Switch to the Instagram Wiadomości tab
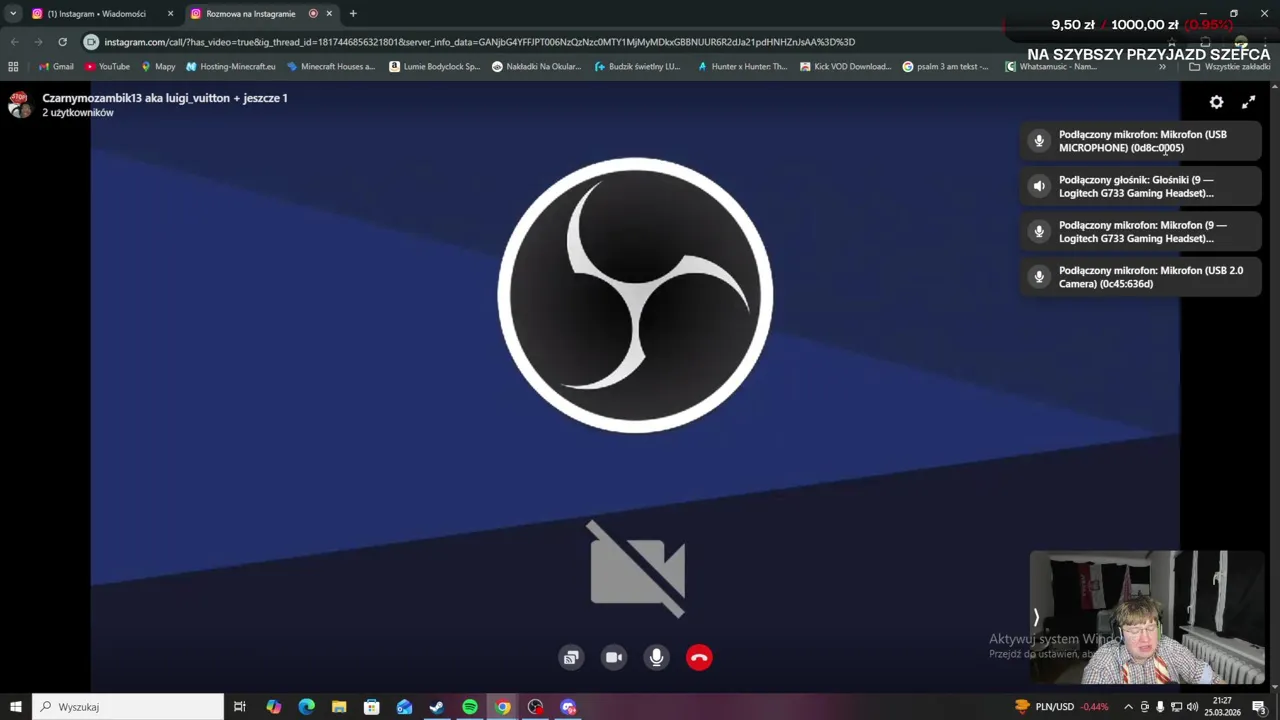Image resolution: width=1280 pixels, height=720 pixels. click(96, 14)
